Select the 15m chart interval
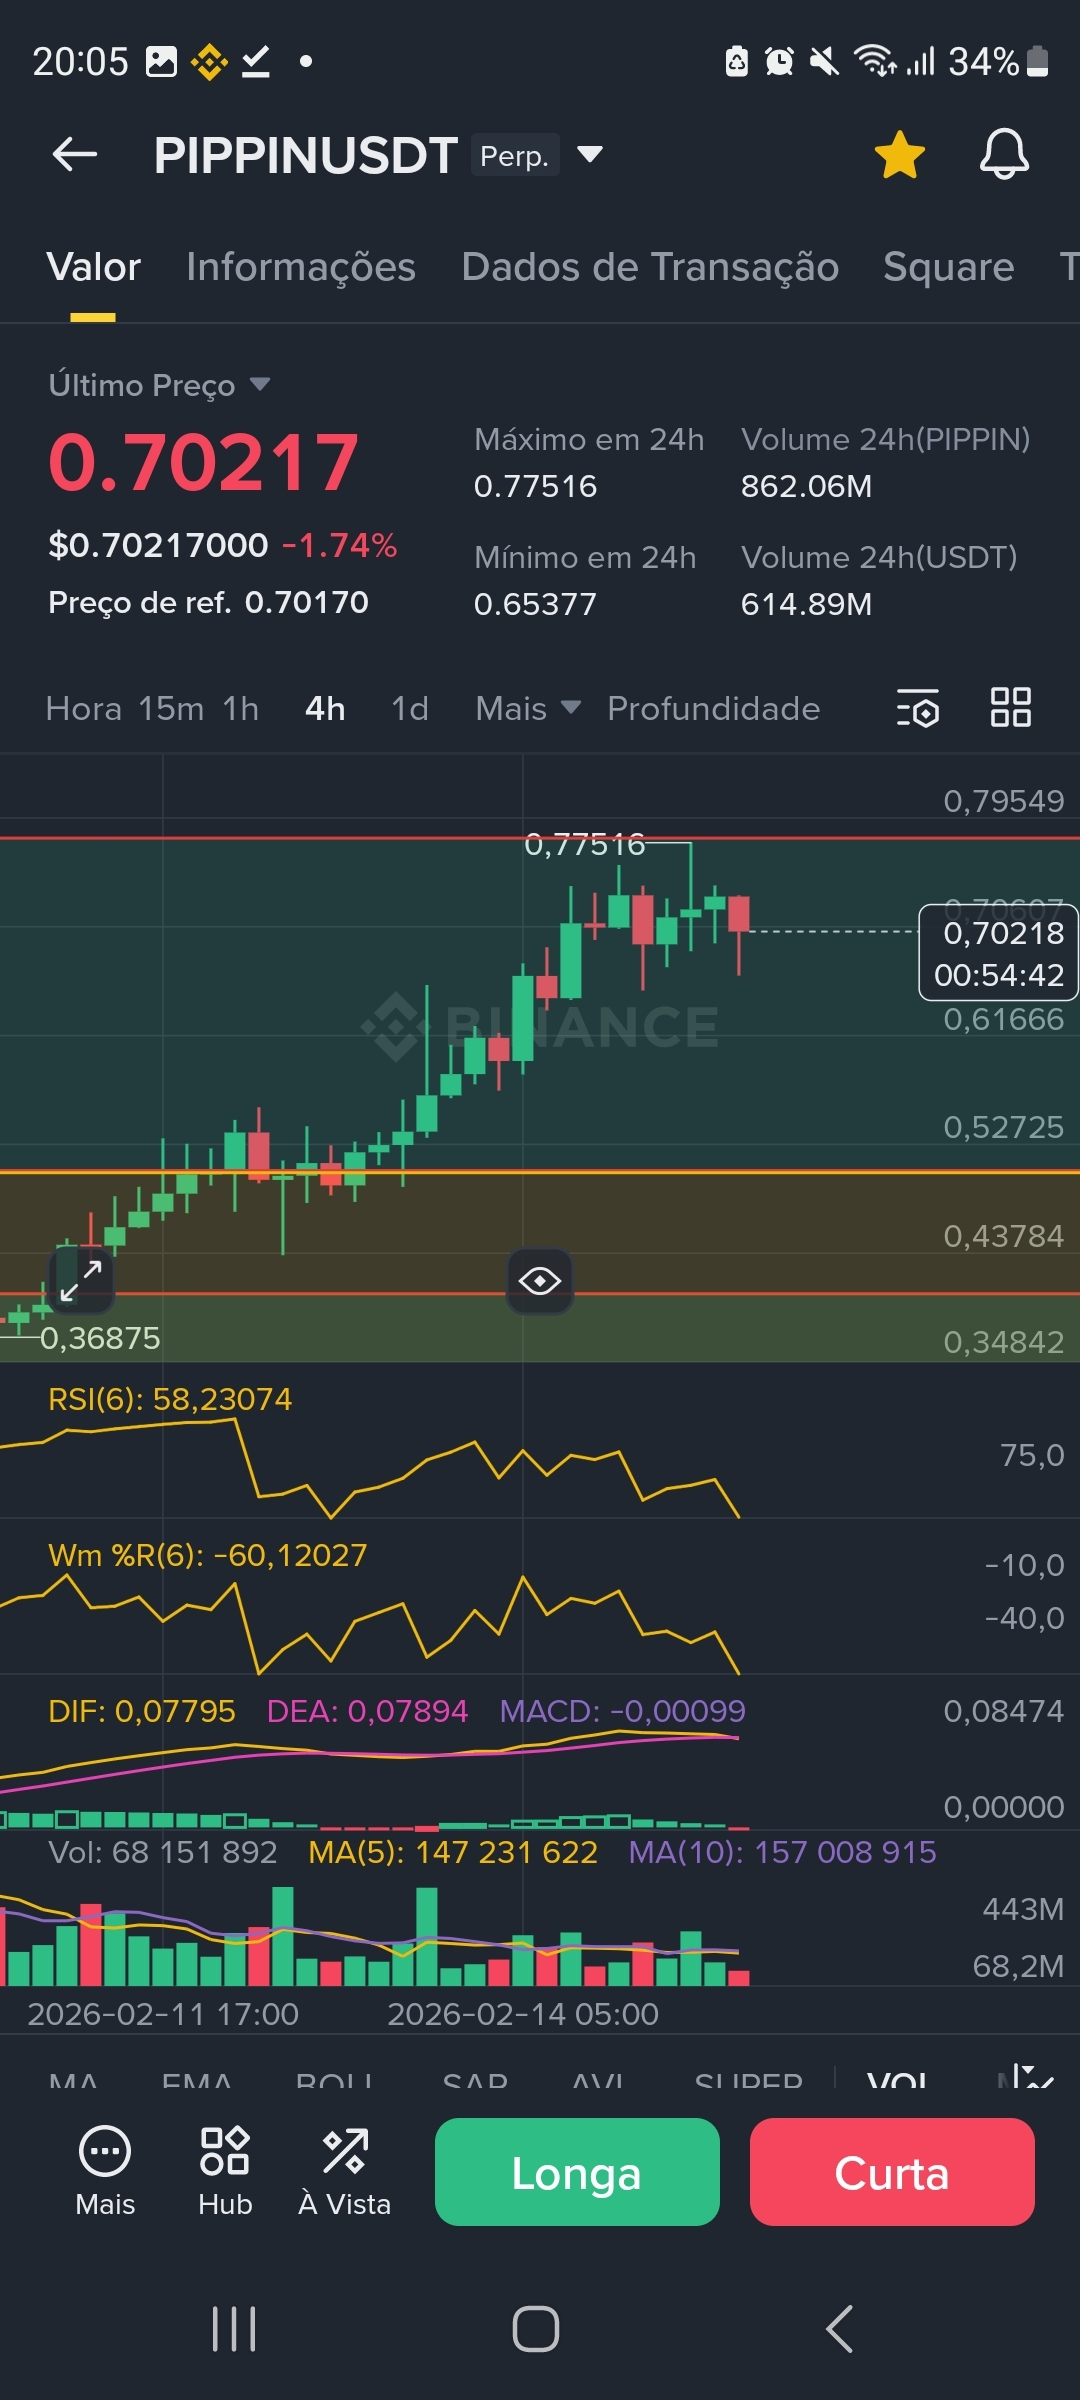Screen dimensions: 1080x2400 point(171,708)
